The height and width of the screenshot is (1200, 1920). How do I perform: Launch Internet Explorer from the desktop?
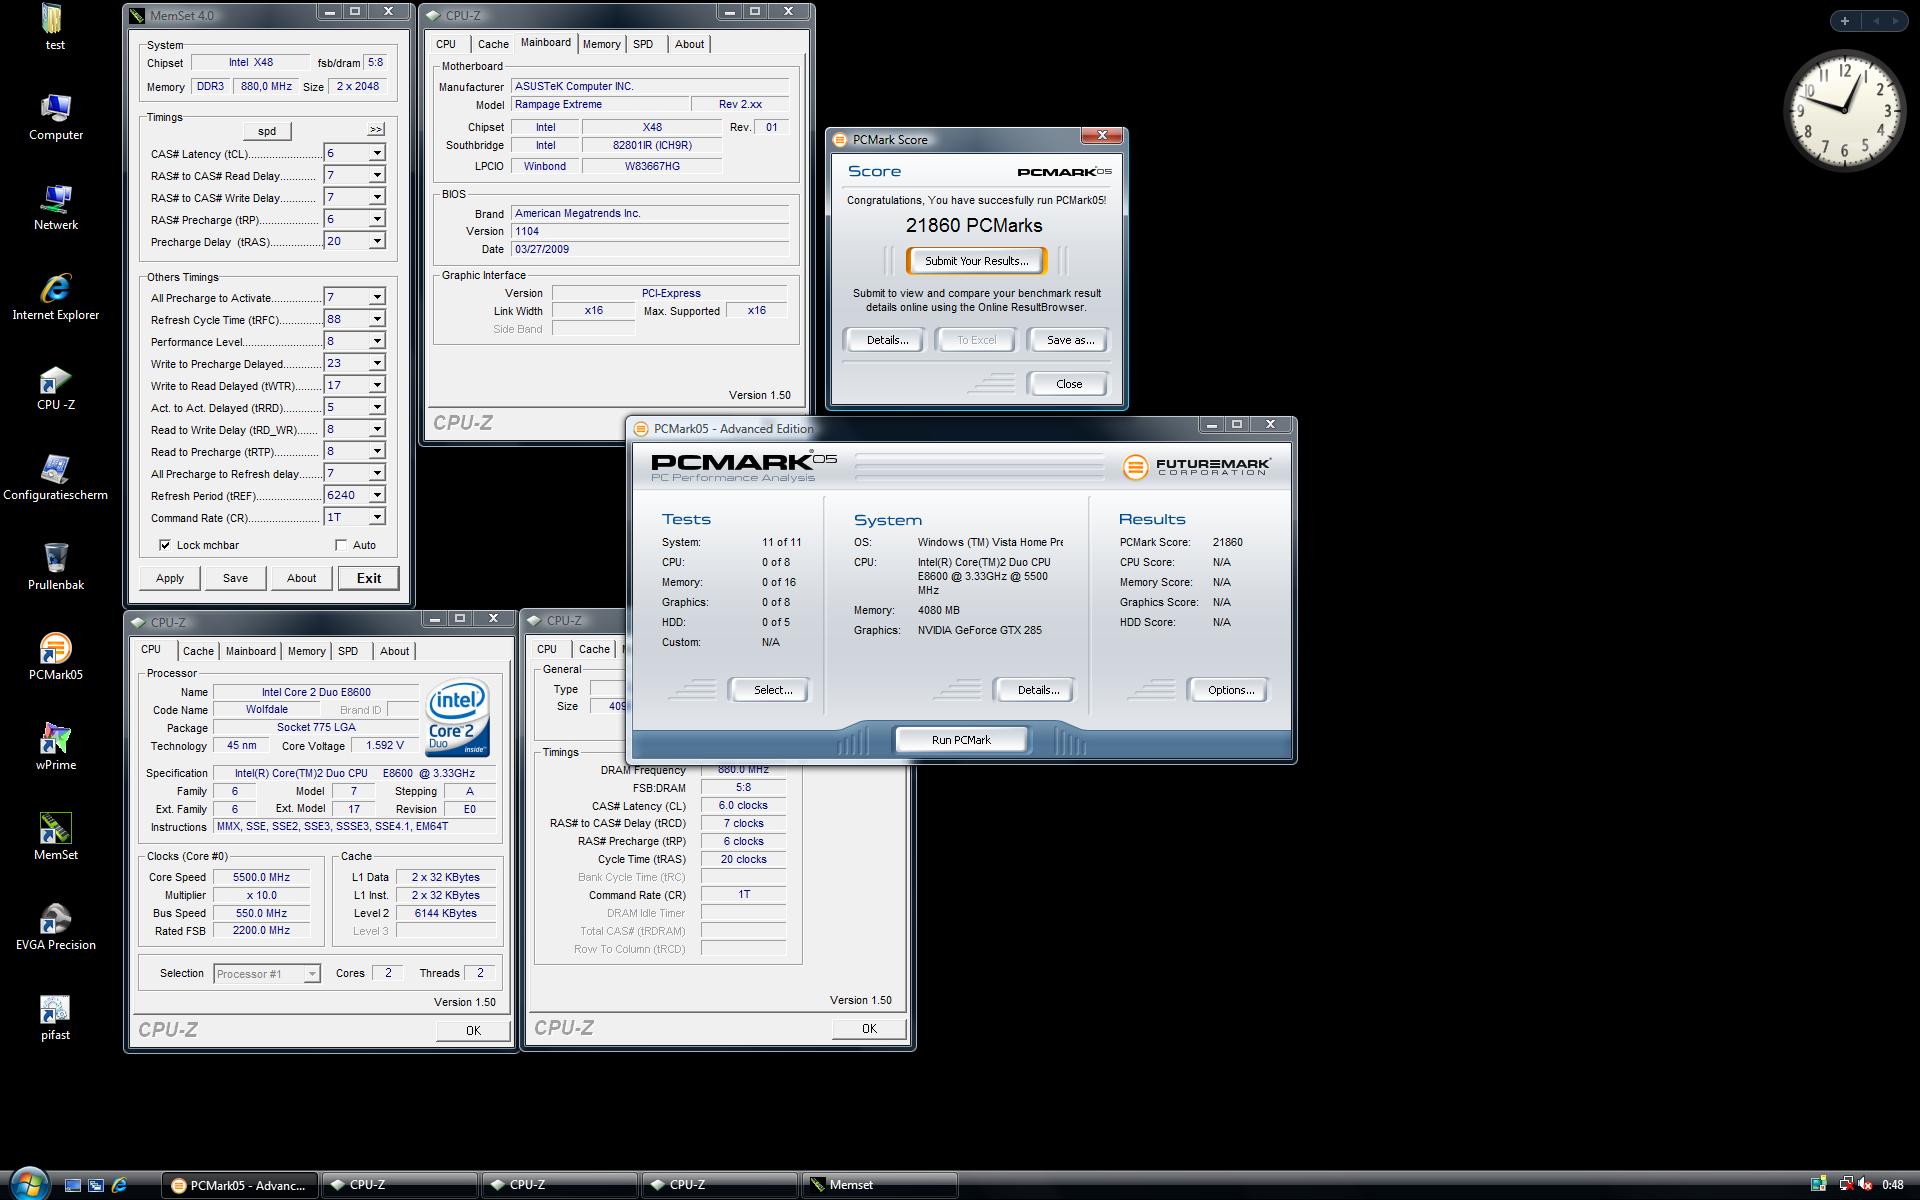55,298
